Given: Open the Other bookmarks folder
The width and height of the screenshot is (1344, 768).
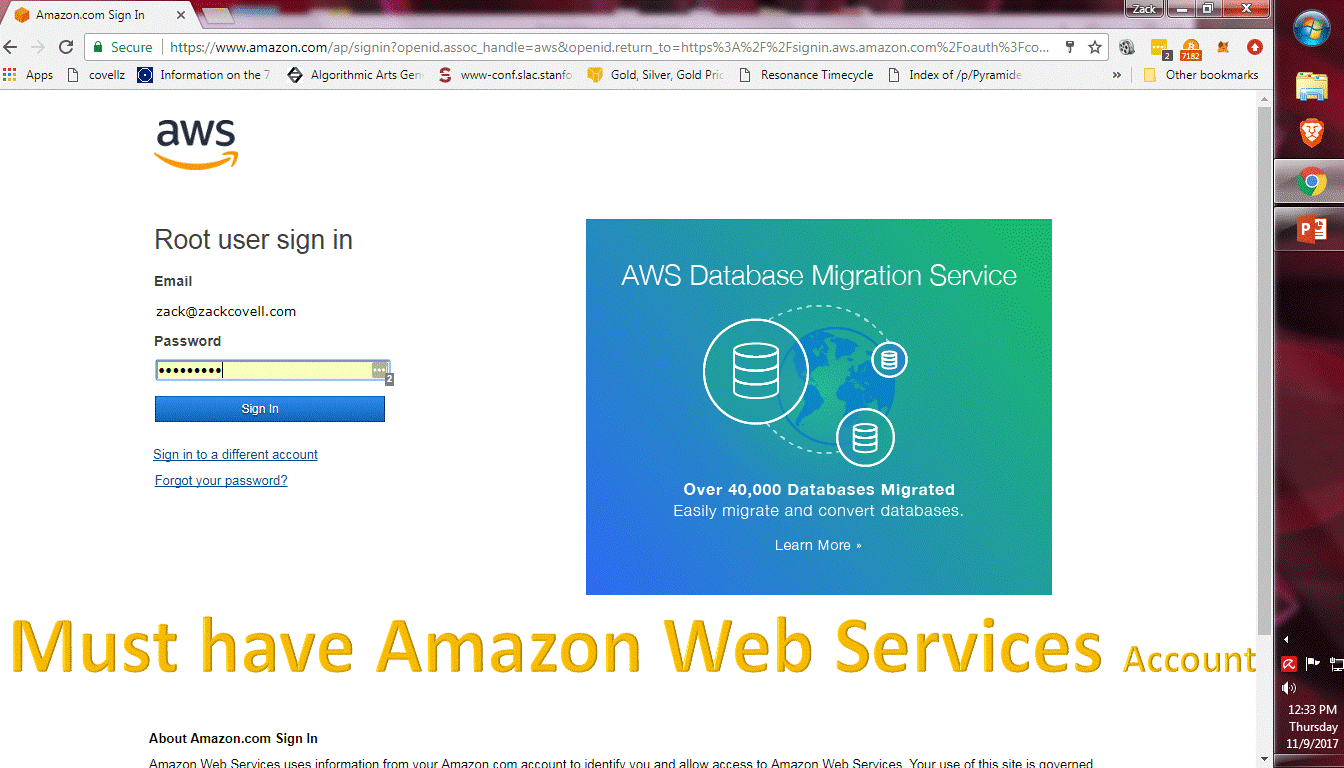Looking at the screenshot, I should point(1201,75).
